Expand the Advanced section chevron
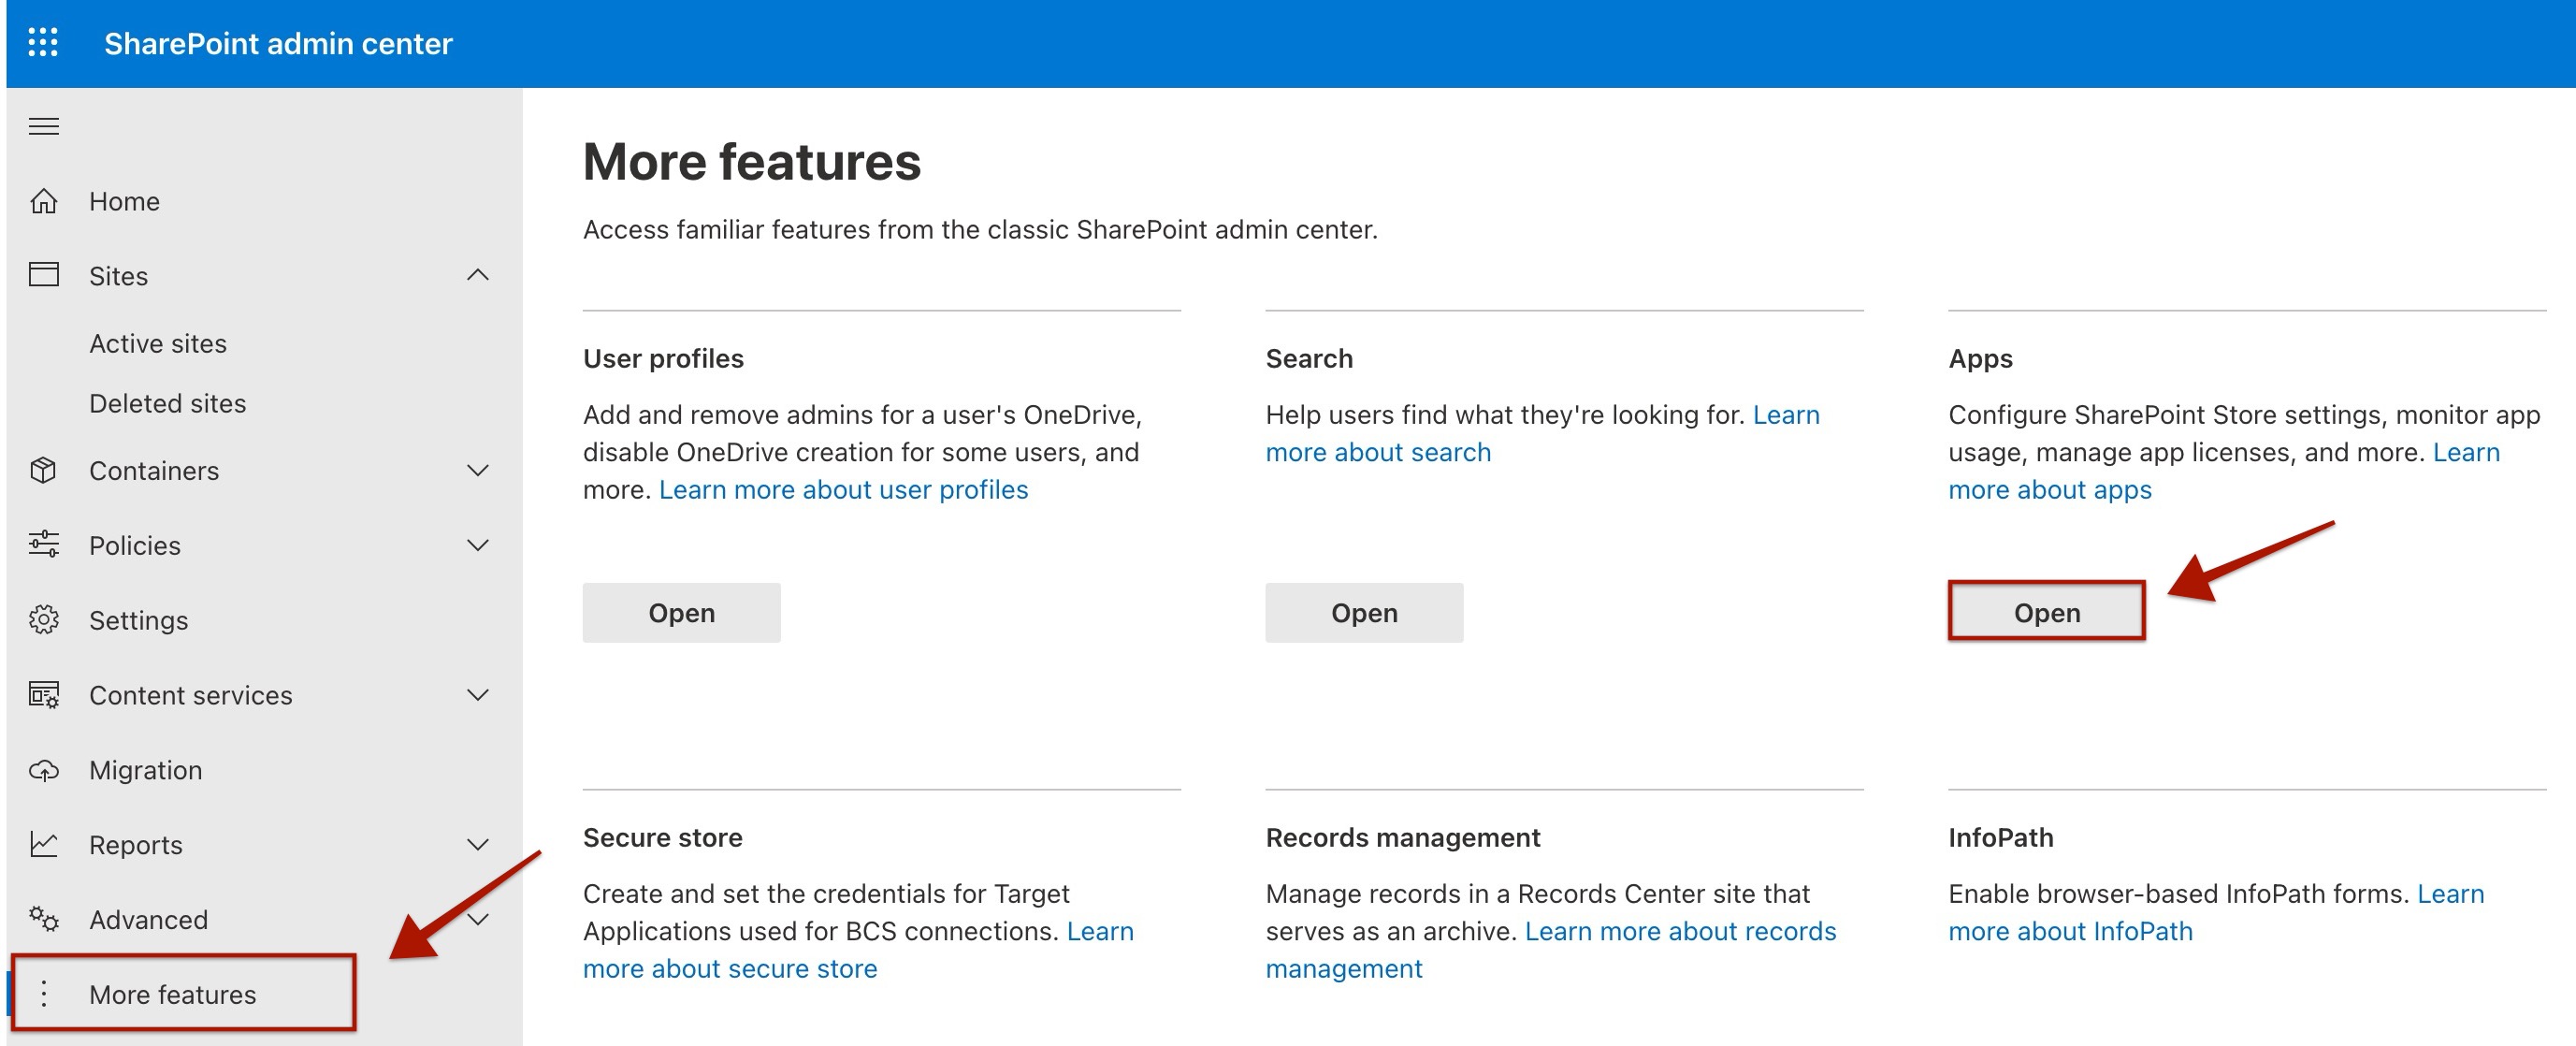The height and width of the screenshot is (1046, 2576). pyautogui.click(x=478, y=919)
